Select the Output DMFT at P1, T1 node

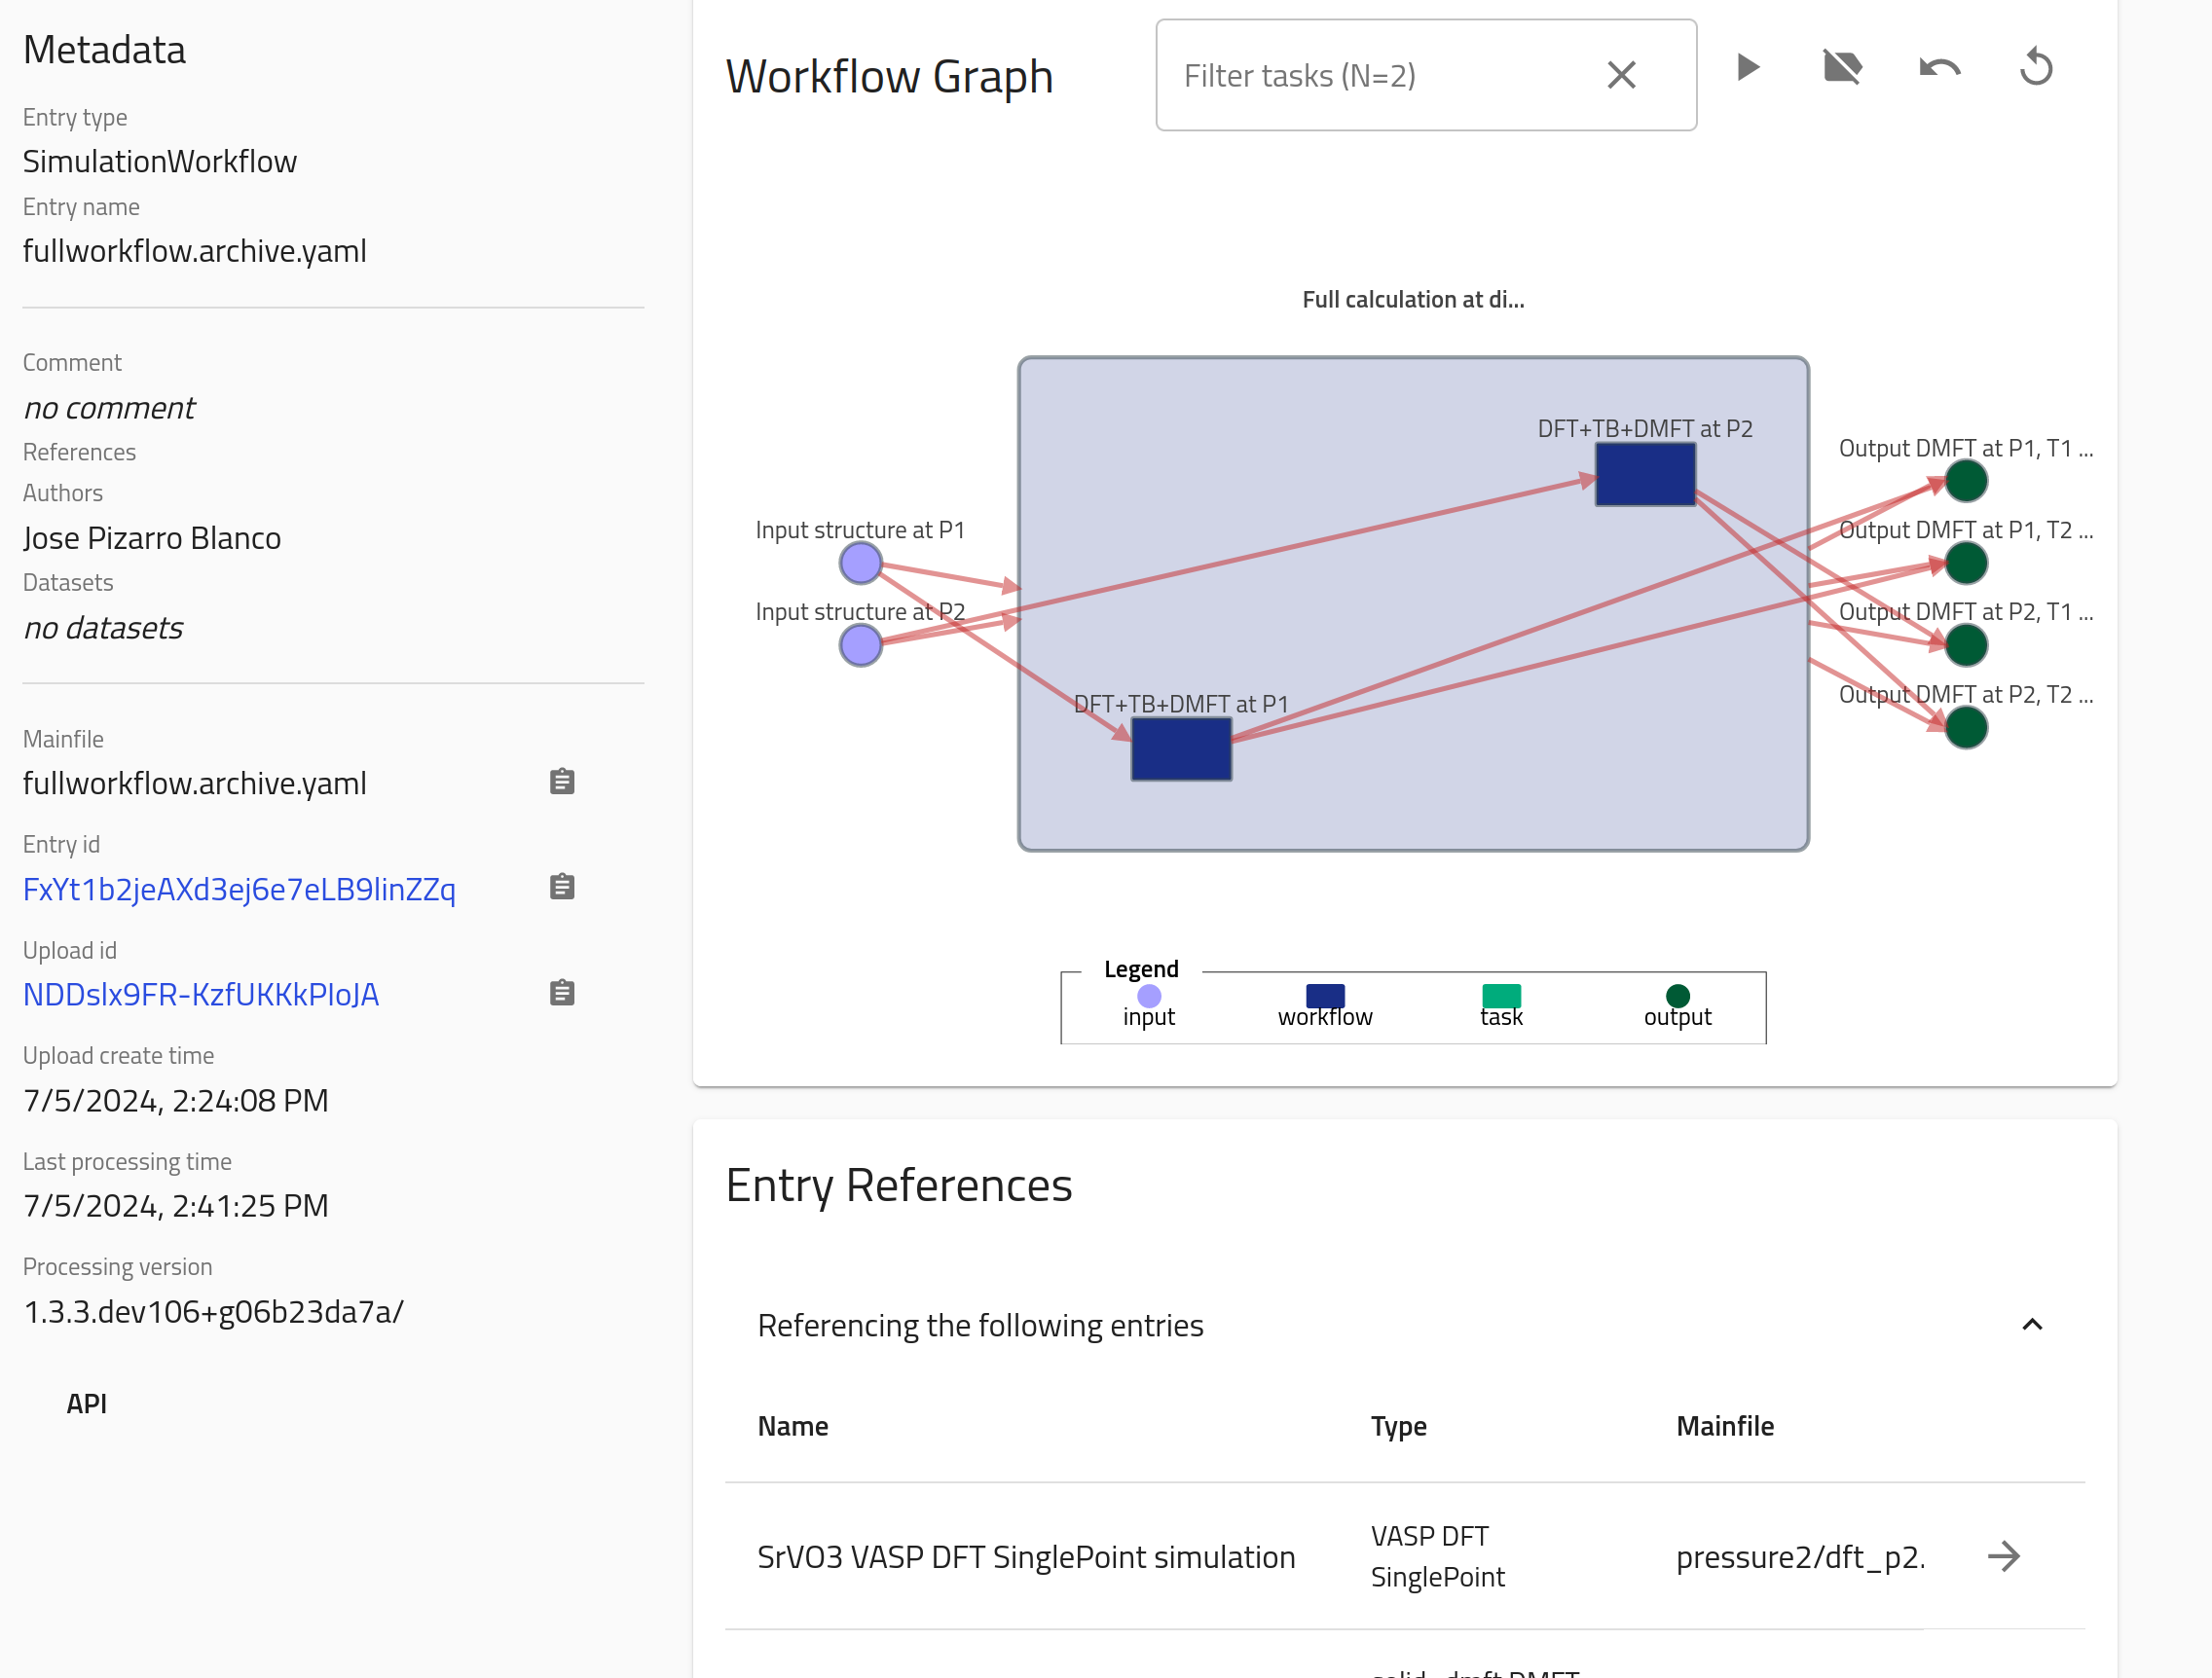[x=1966, y=481]
